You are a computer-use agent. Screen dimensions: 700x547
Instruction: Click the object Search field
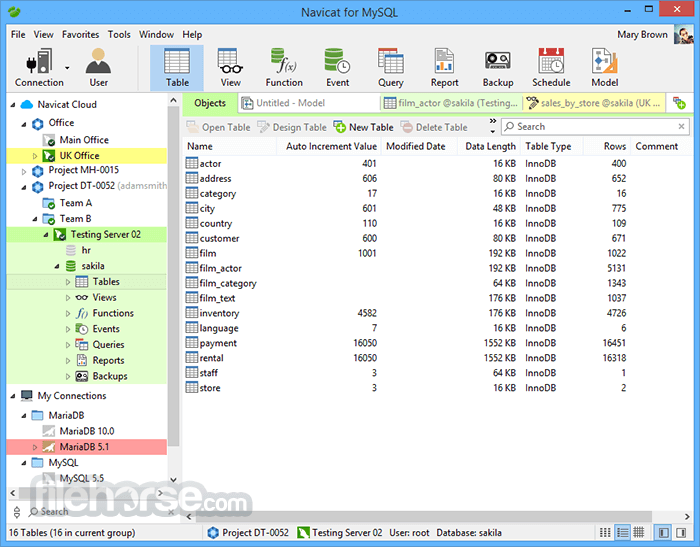[x=594, y=127]
